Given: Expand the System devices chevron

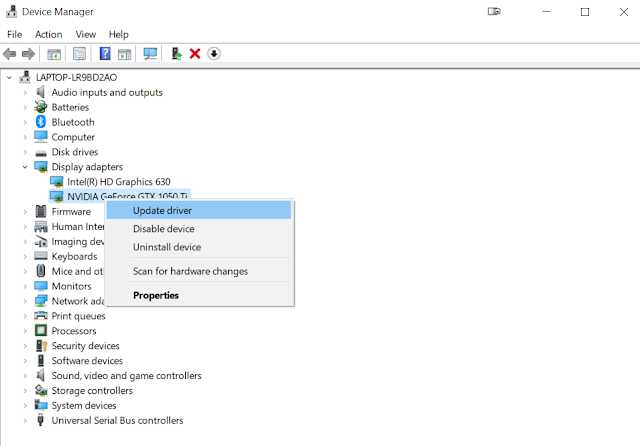Looking at the screenshot, I should click(x=25, y=406).
